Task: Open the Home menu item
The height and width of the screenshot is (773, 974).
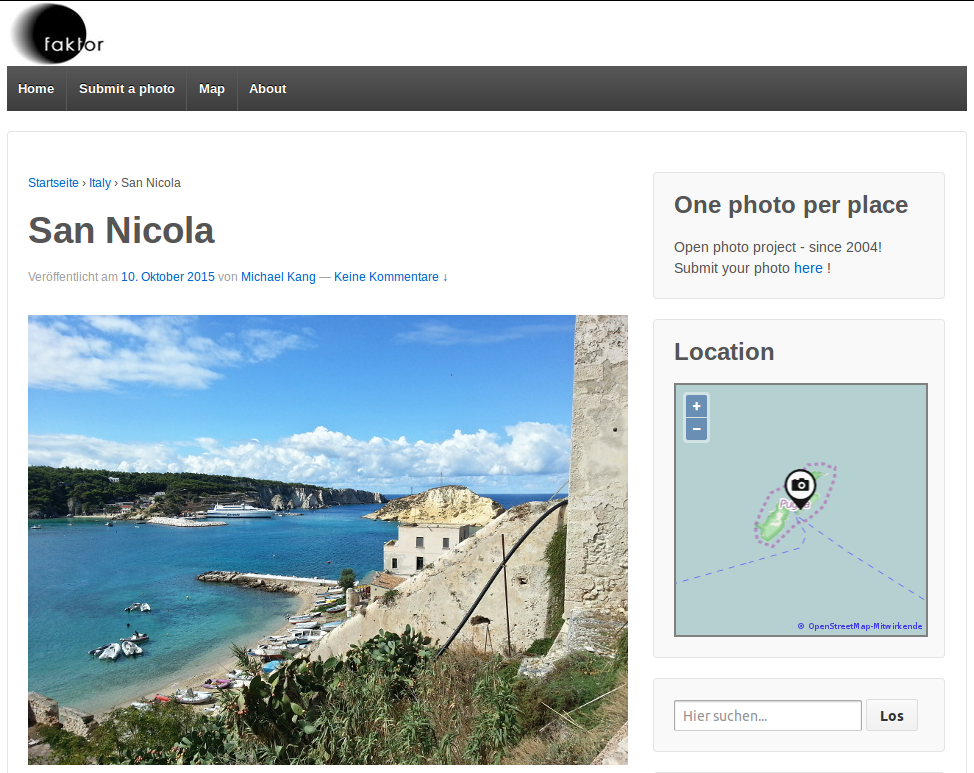Action: (36, 89)
